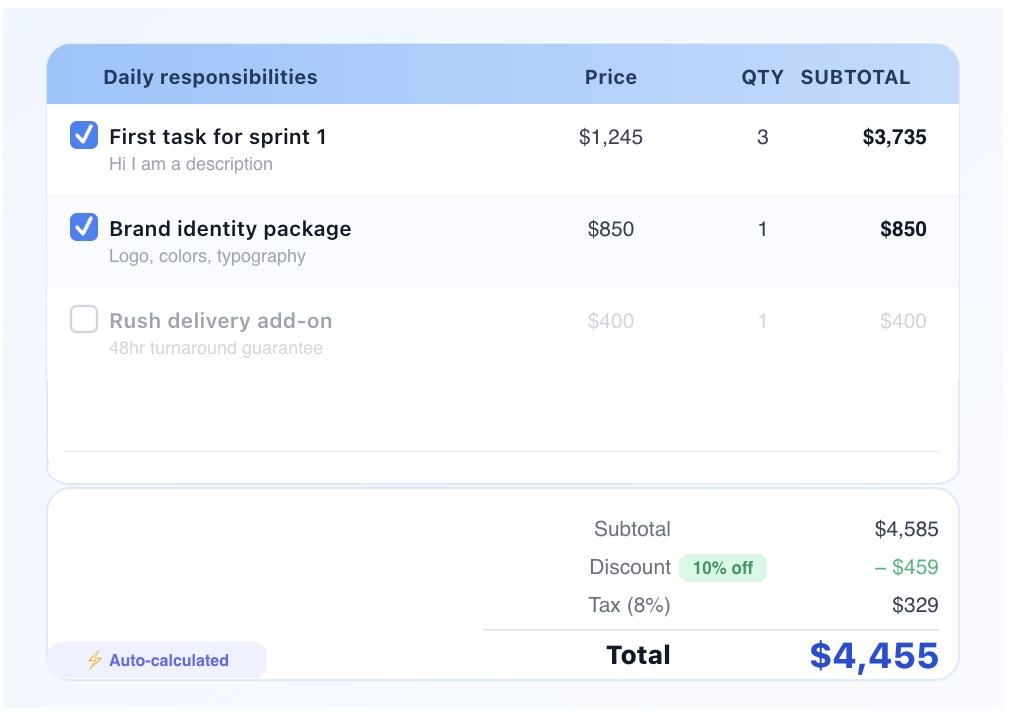Click the Total label
Viewport: 1018px width, 724px height.
[638, 655]
